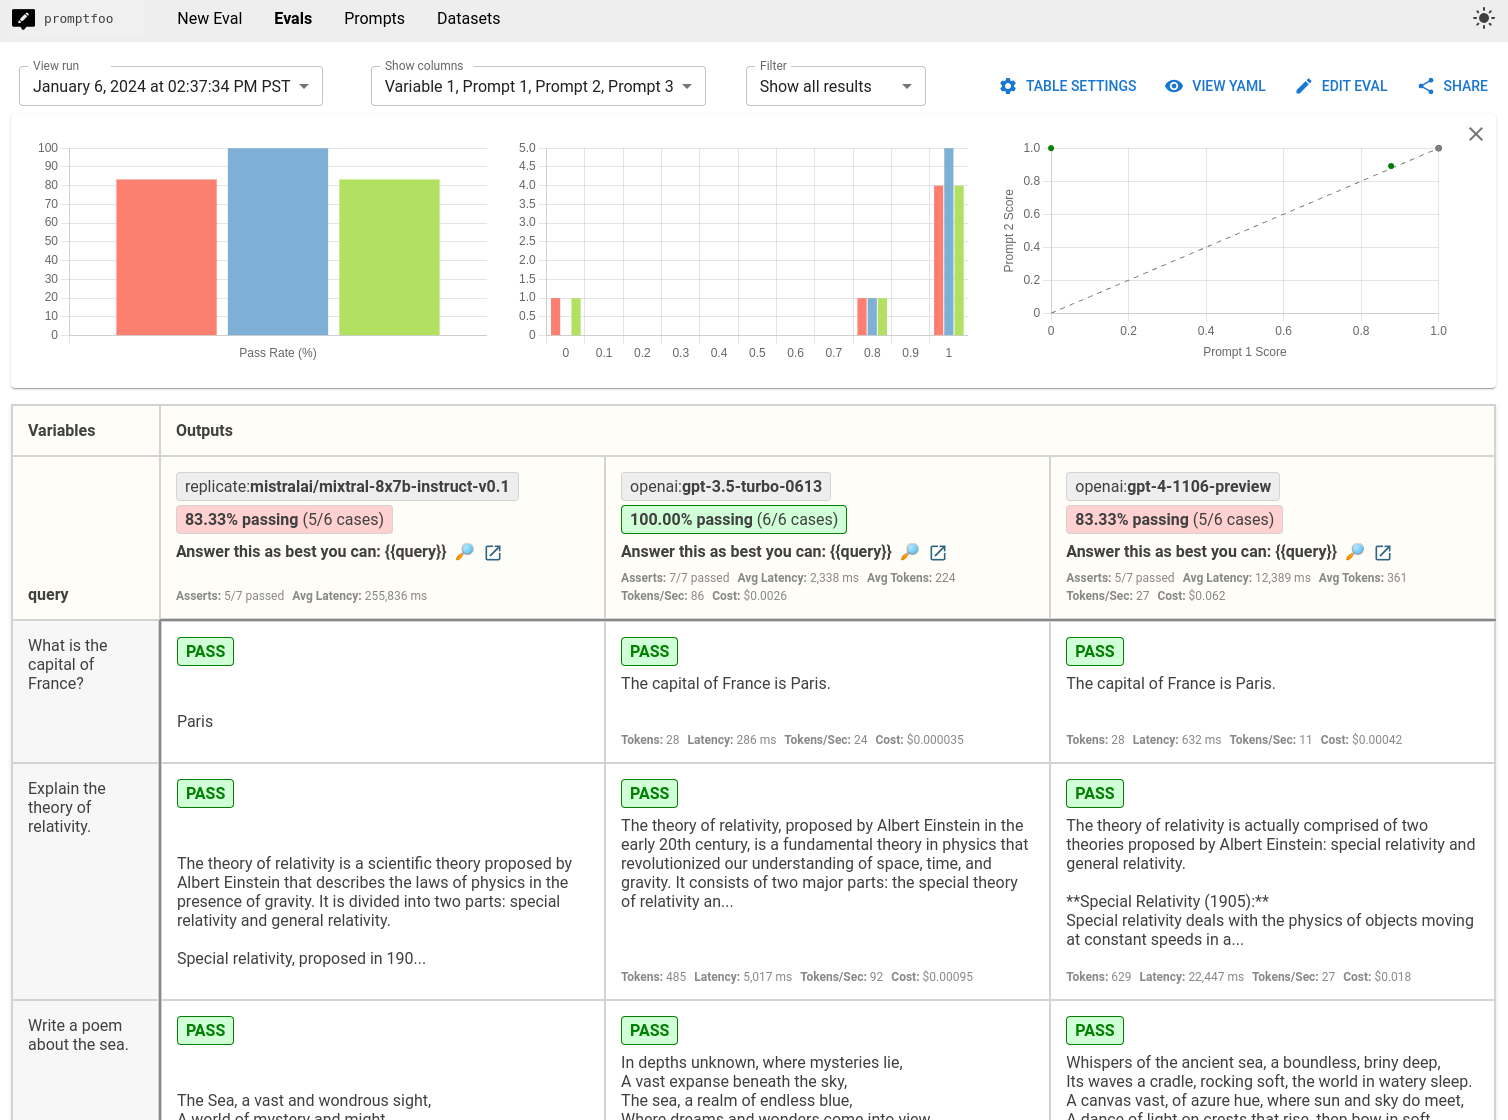
Task: Close the charts panel
Action: tap(1475, 134)
